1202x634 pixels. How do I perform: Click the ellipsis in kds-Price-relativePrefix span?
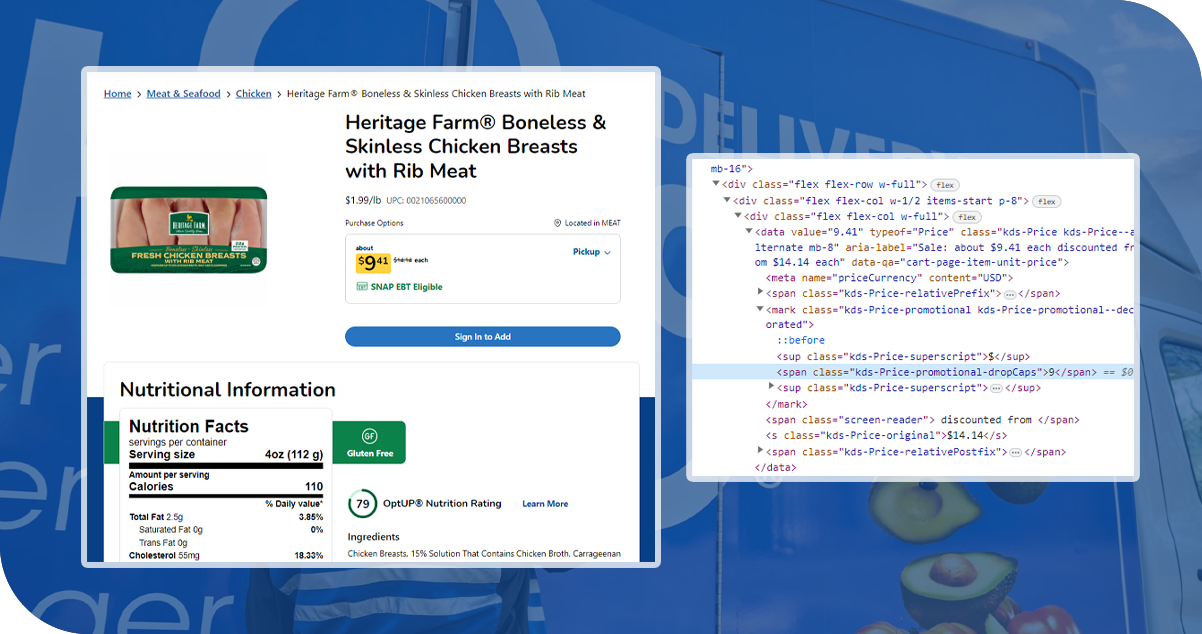pos(1010,294)
